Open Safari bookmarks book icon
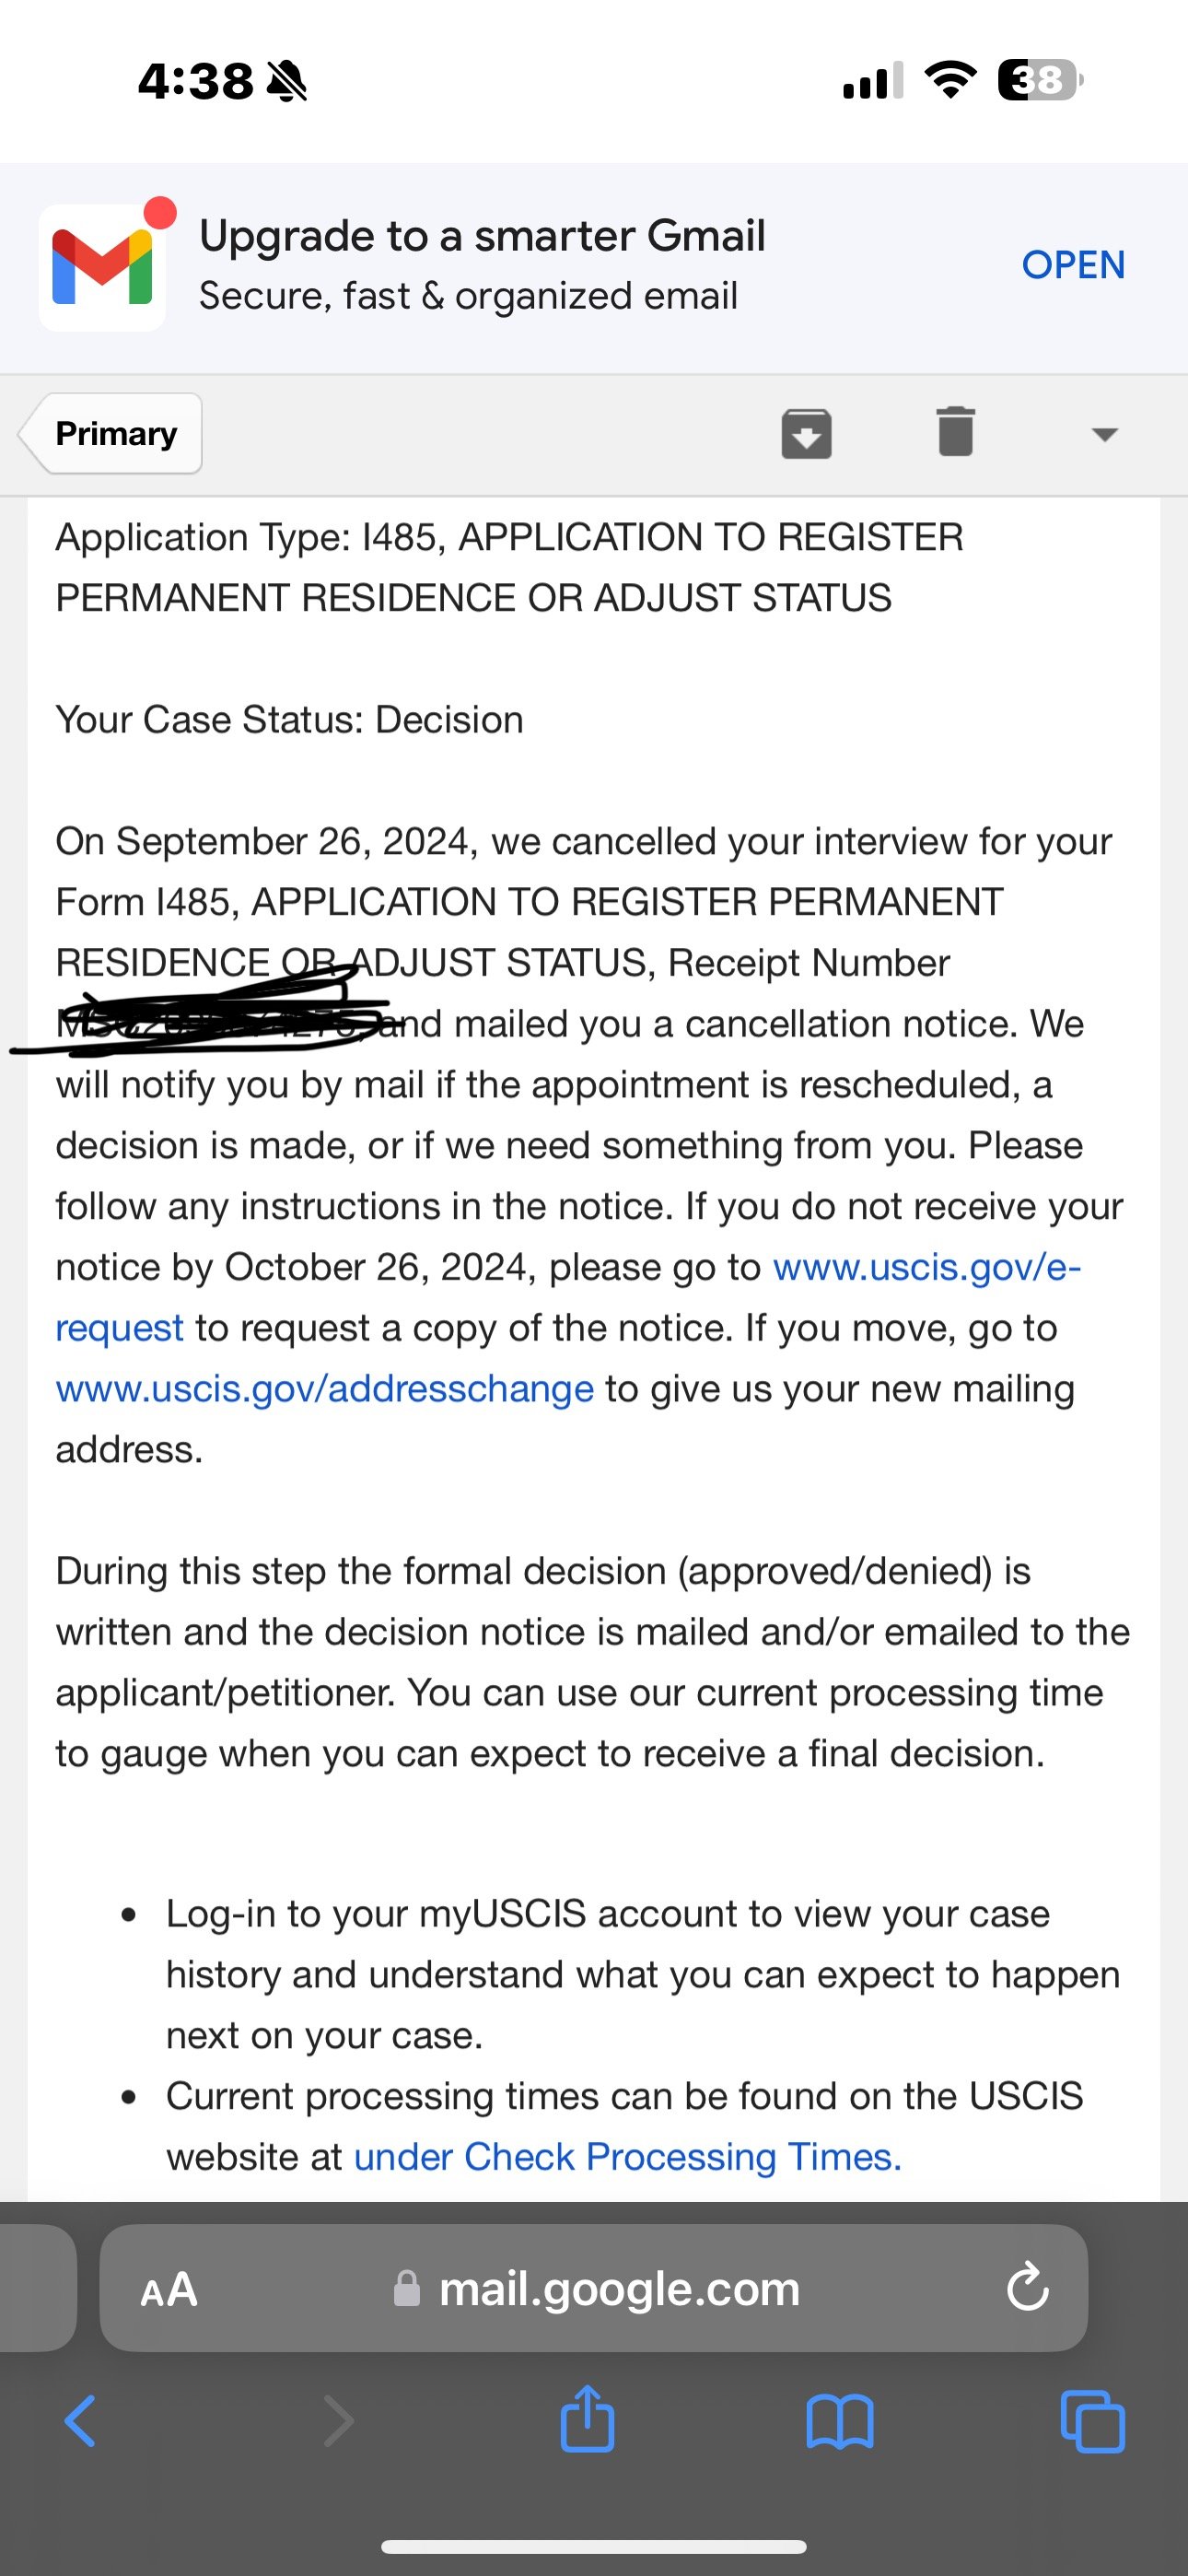Image resolution: width=1188 pixels, height=2576 pixels. 840,2421
